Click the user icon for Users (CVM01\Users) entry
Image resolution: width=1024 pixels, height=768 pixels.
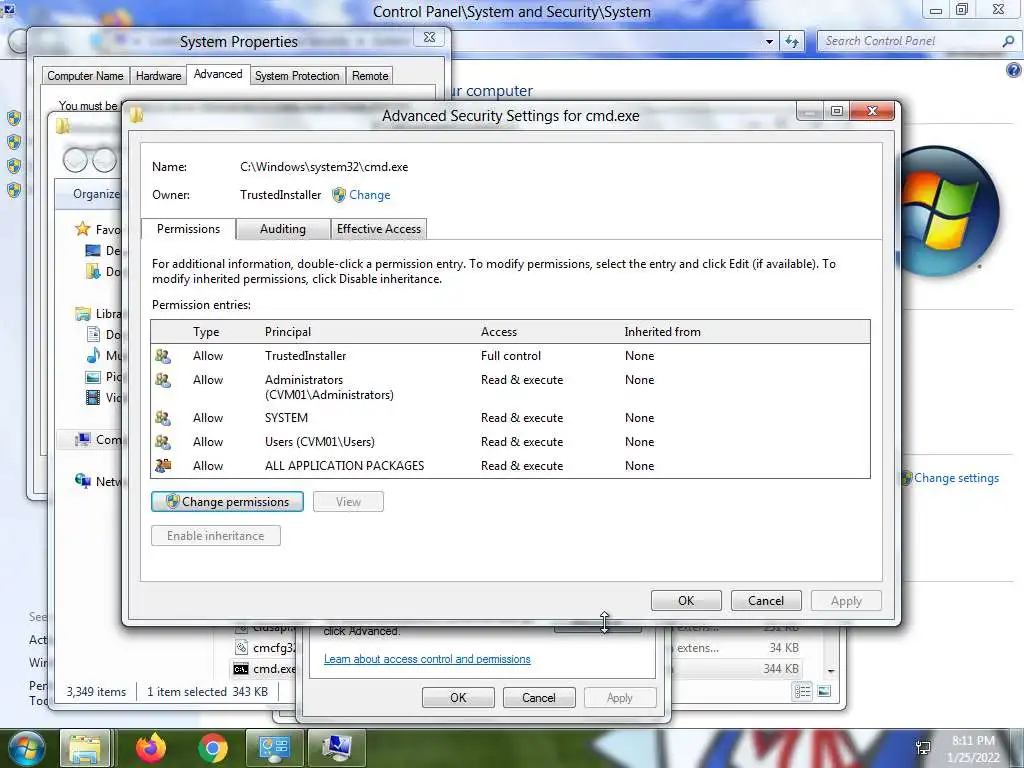(x=163, y=442)
